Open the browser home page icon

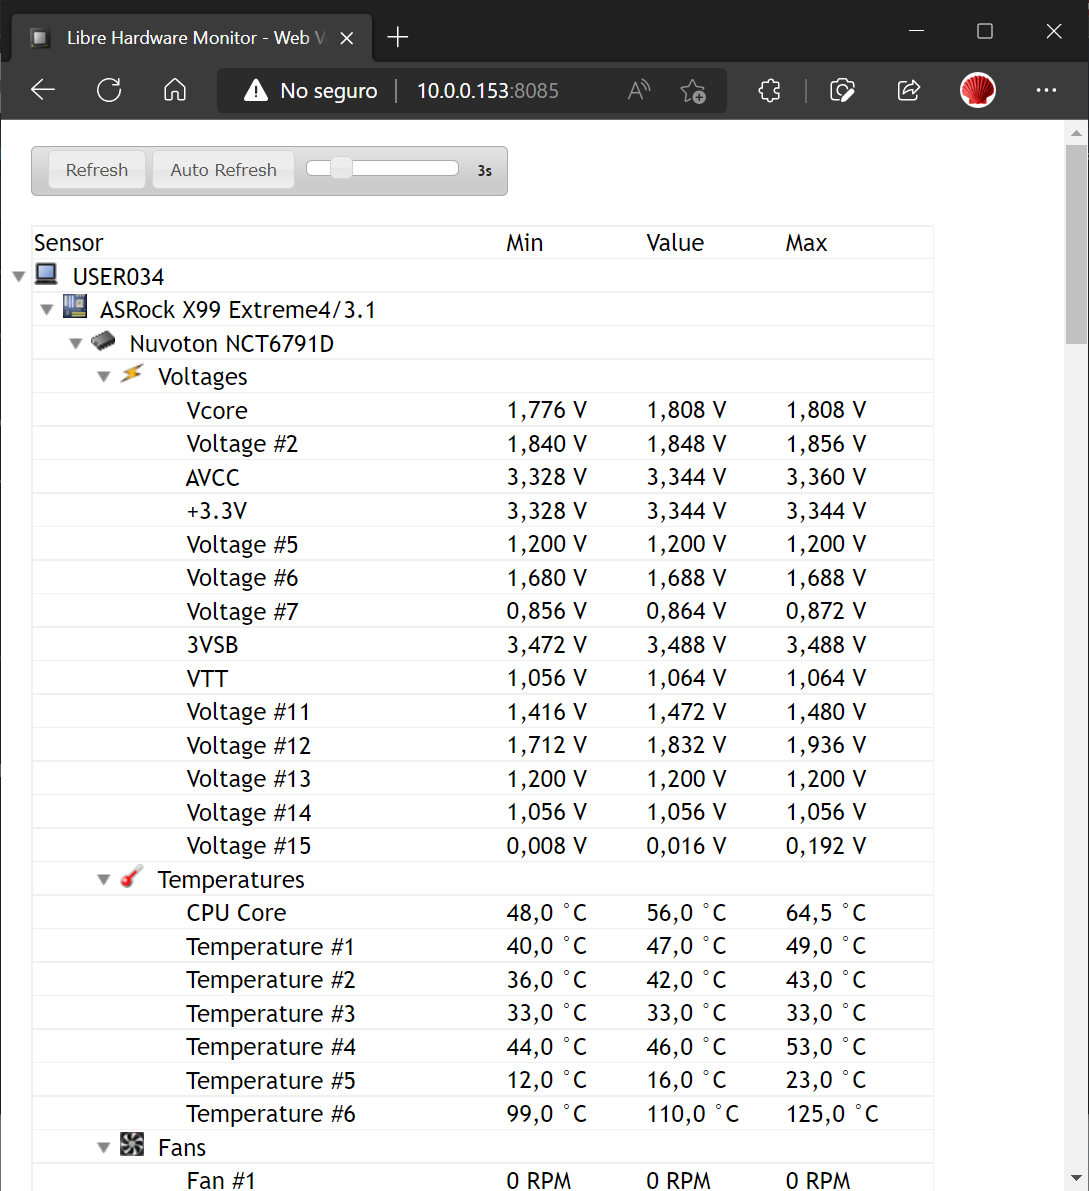tap(175, 90)
